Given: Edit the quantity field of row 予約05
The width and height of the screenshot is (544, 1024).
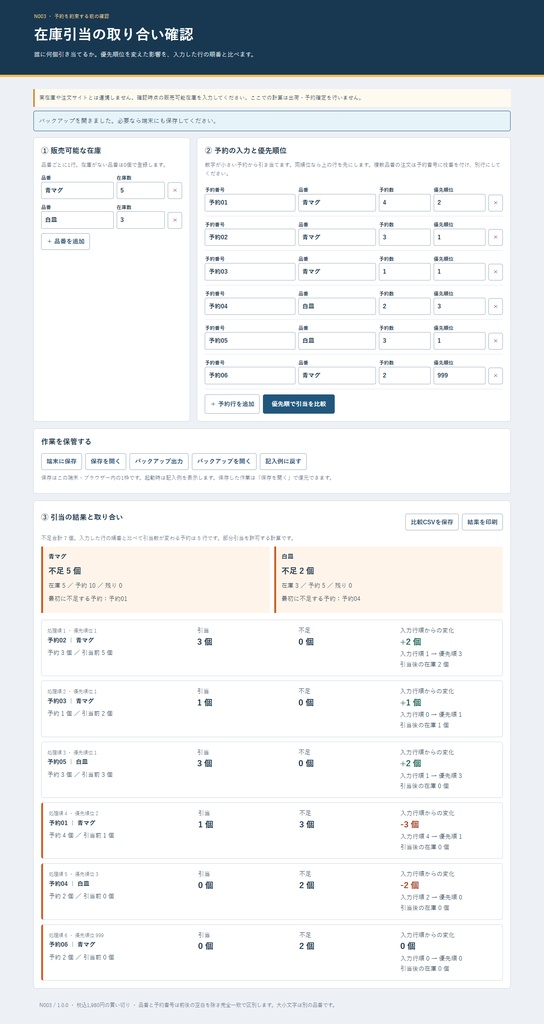Looking at the screenshot, I should [404, 341].
